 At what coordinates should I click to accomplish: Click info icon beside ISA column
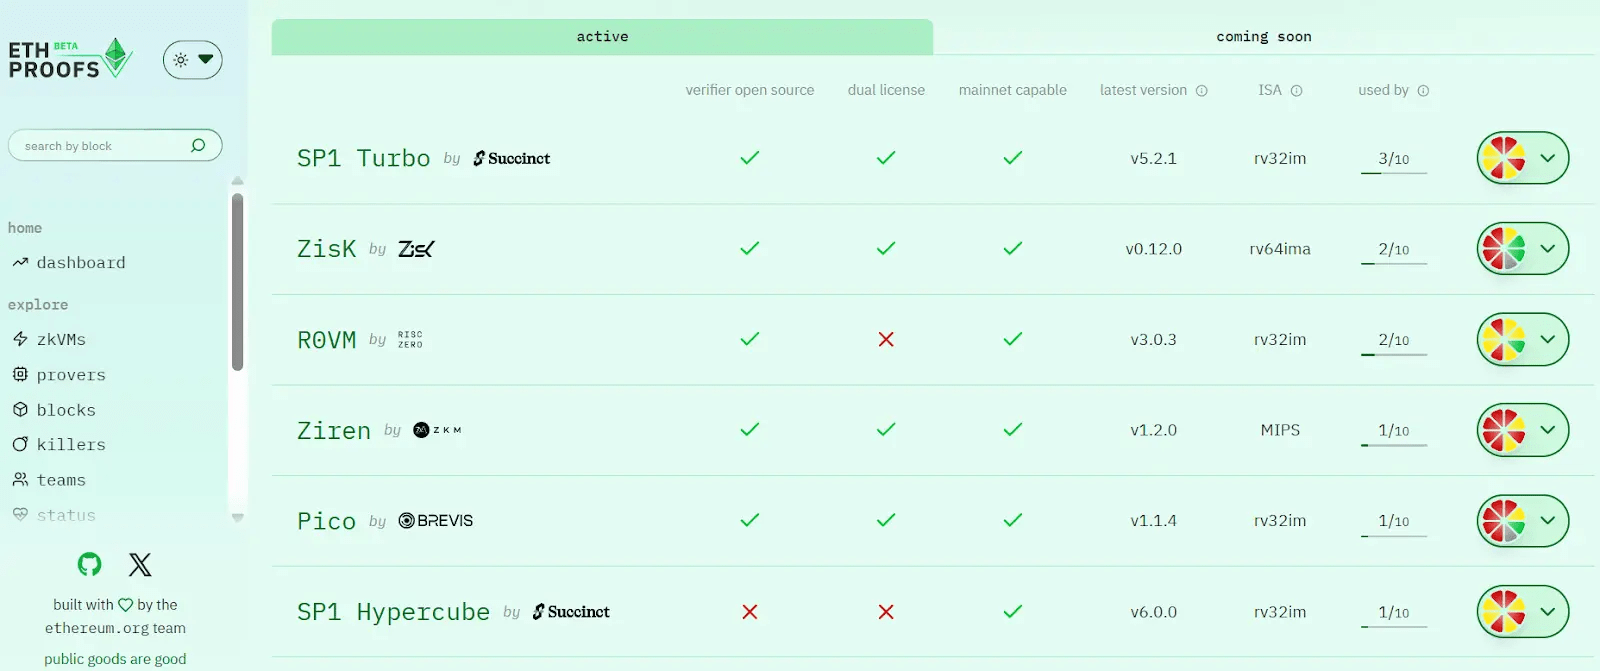coord(1297,91)
